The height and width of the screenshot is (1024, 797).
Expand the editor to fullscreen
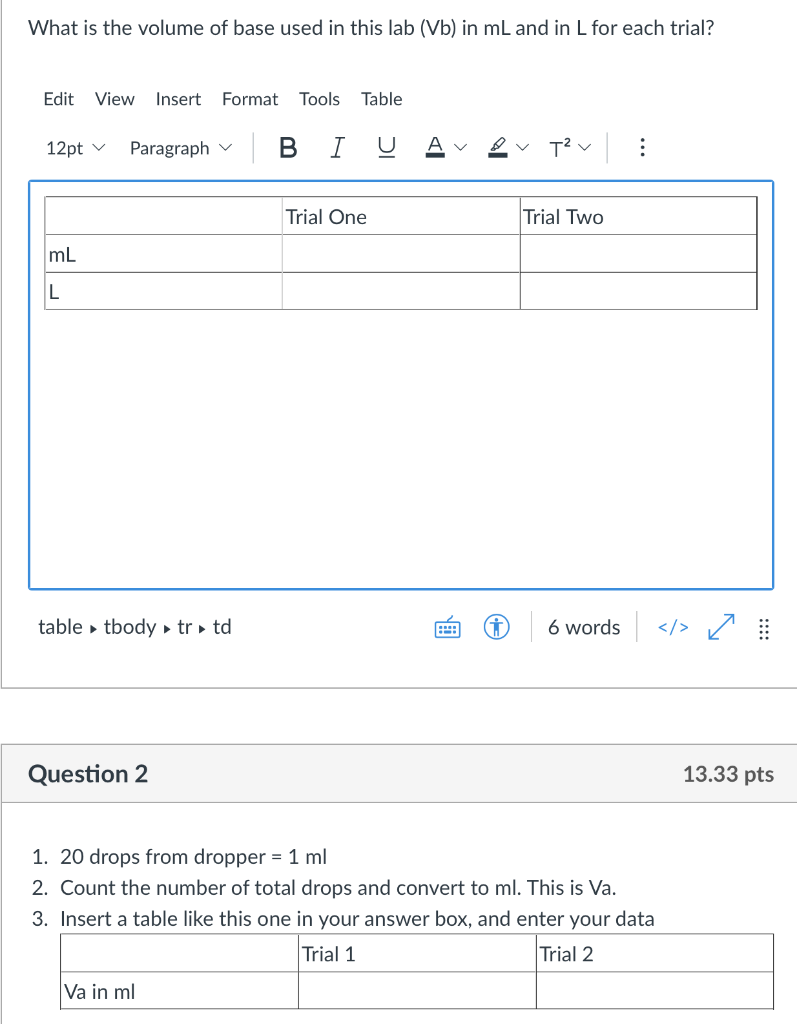(x=720, y=627)
